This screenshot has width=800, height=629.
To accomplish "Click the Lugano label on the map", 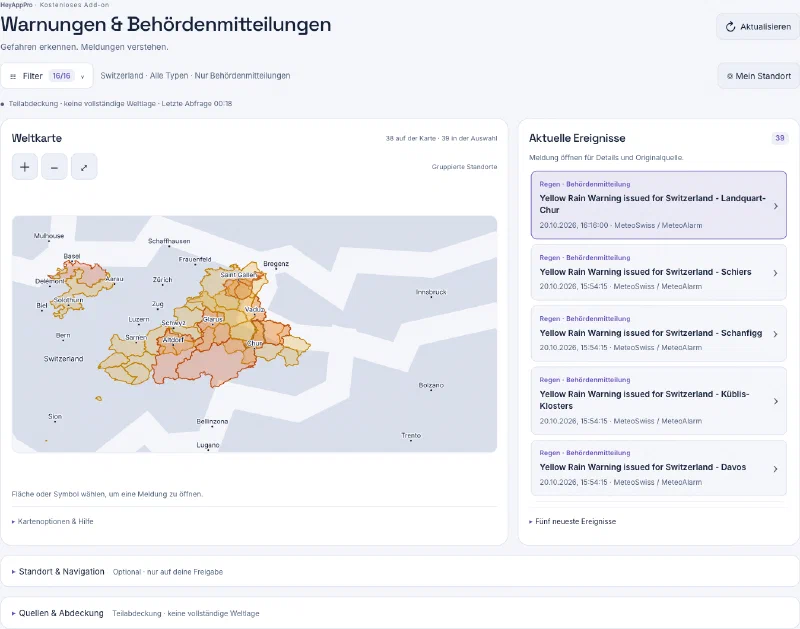I will point(208,445).
